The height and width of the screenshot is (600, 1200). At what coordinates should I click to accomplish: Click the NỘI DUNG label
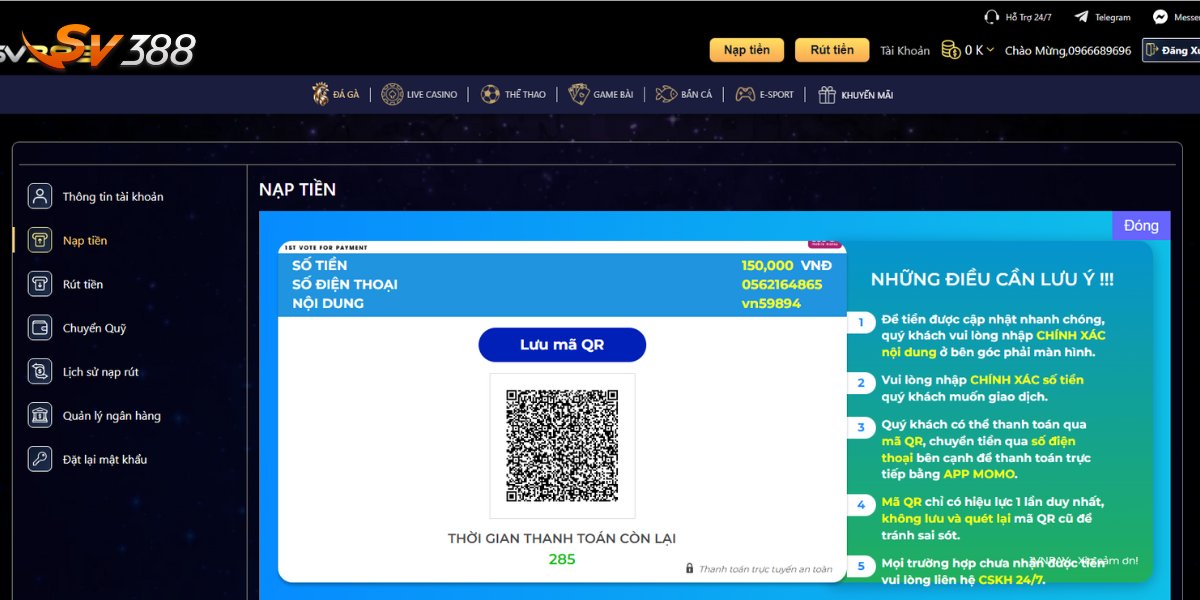point(328,303)
